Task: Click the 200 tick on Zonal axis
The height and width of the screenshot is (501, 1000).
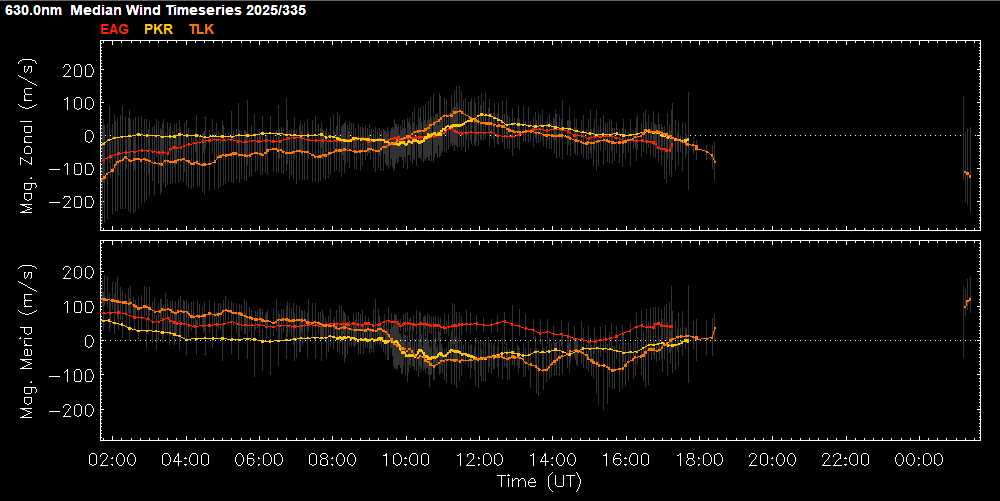Action: 80,70
